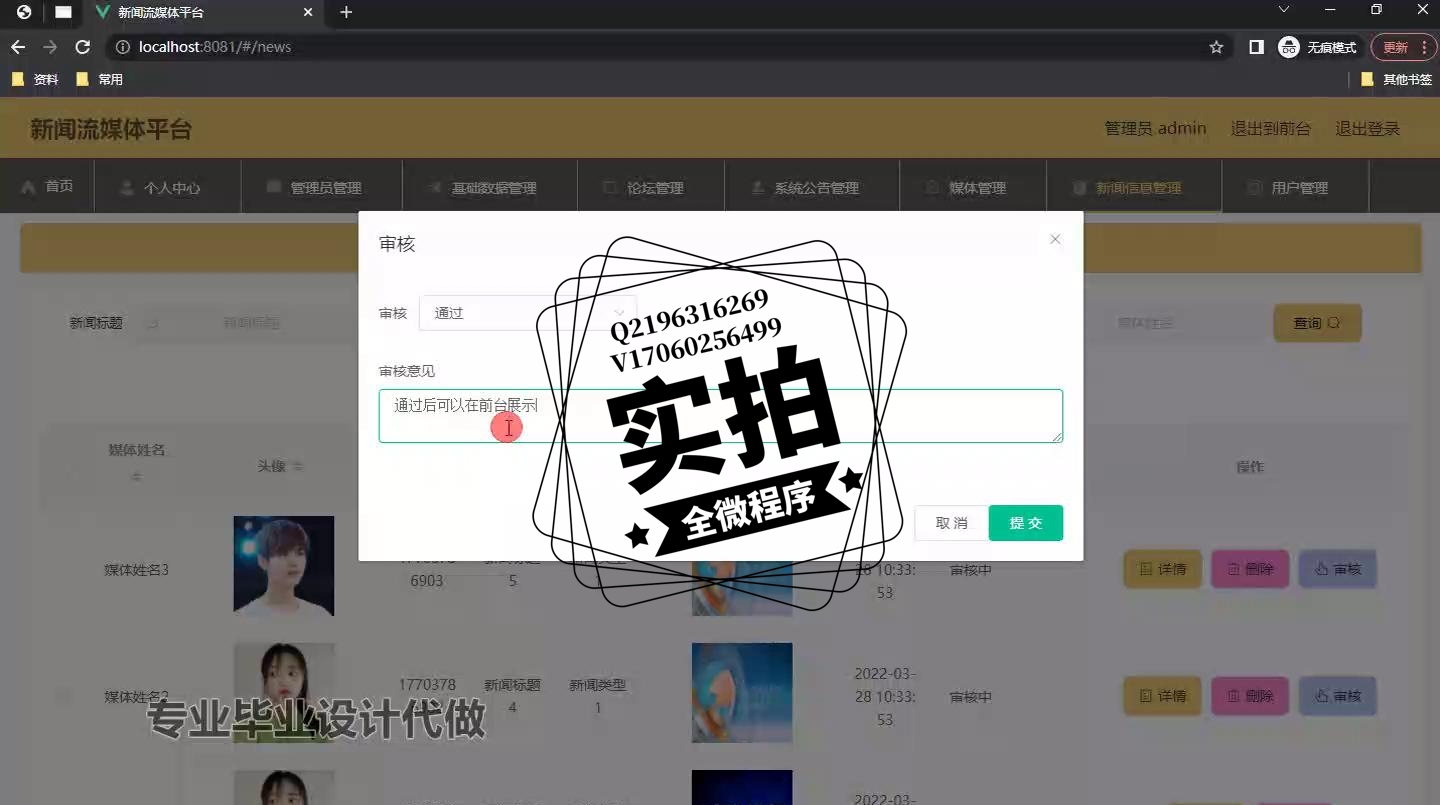Image resolution: width=1440 pixels, height=805 pixels.
Task: Click 审核 button for 媒体姓名2 row
Action: tap(1338, 696)
